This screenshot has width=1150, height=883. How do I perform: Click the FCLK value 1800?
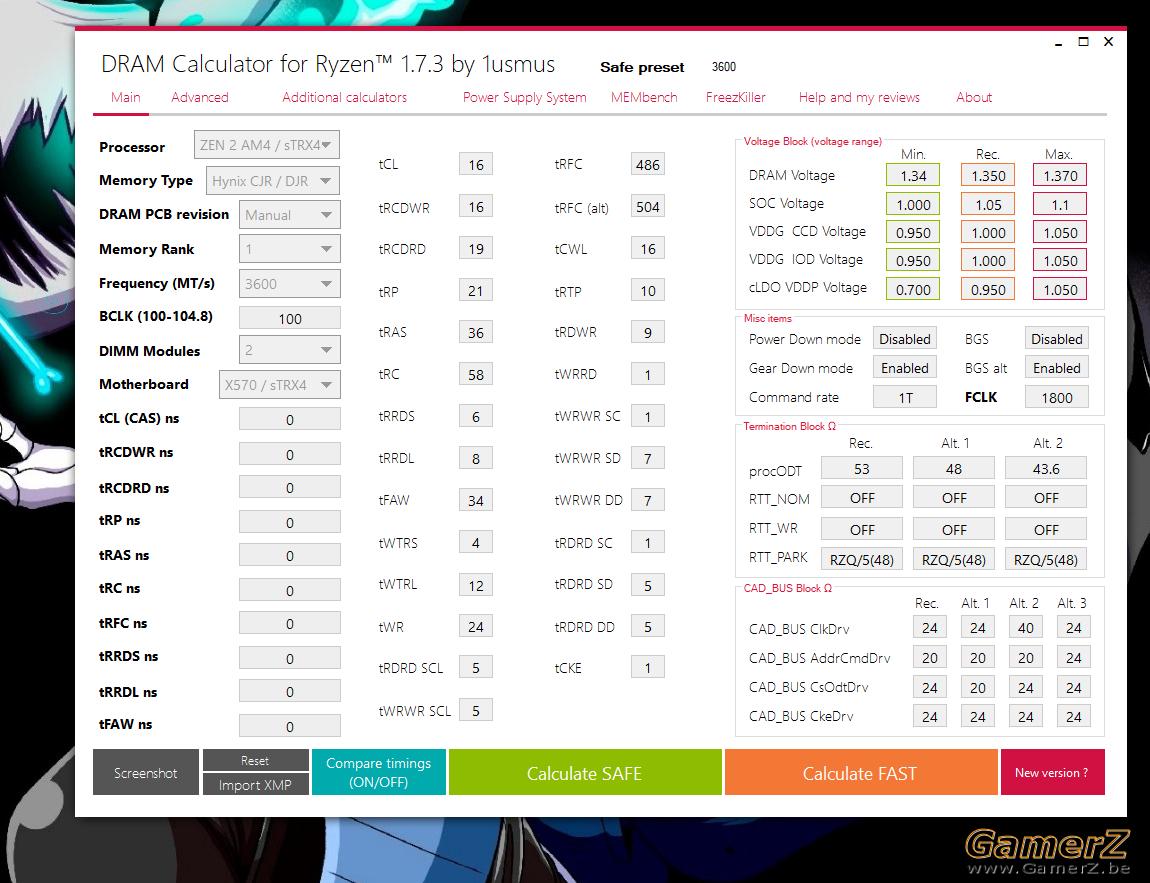click(1057, 397)
